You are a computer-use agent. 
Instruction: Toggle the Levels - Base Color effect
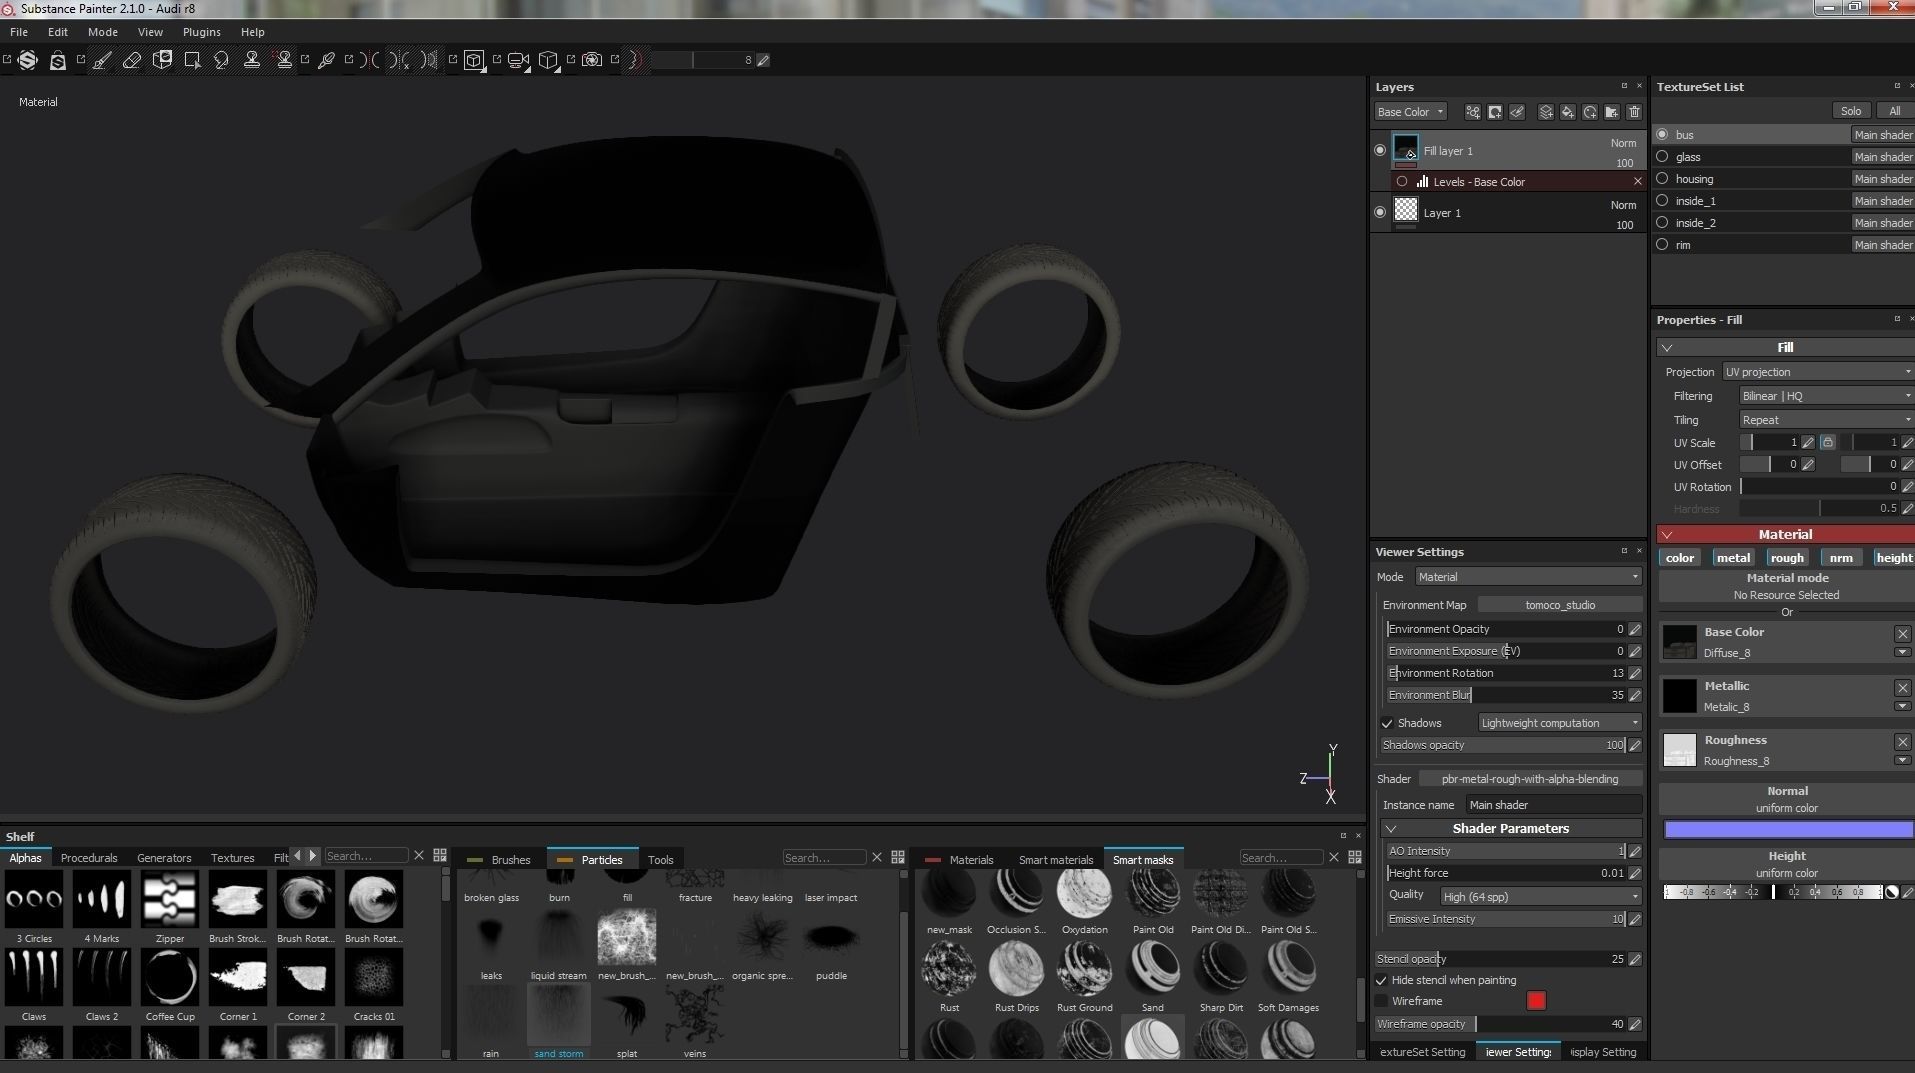pos(1402,182)
